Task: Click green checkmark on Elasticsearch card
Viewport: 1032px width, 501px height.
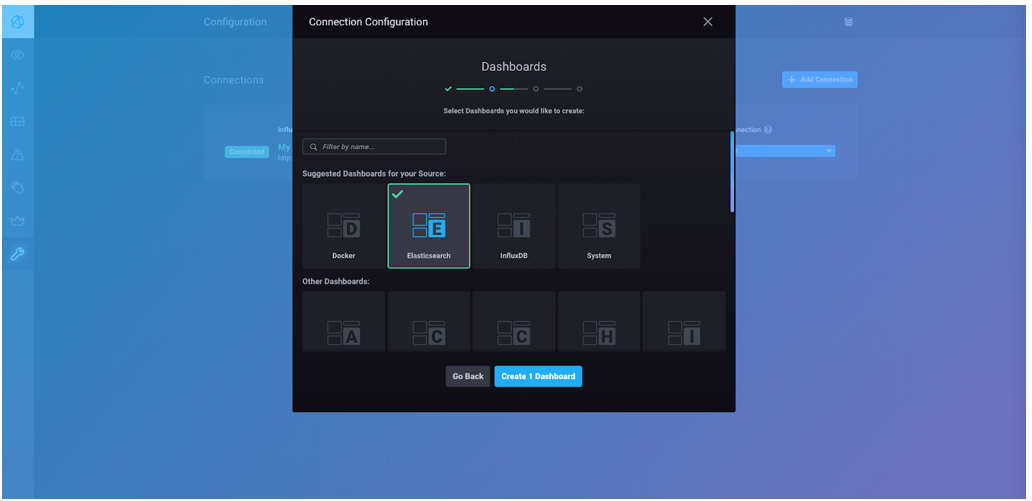Action: coord(398,194)
